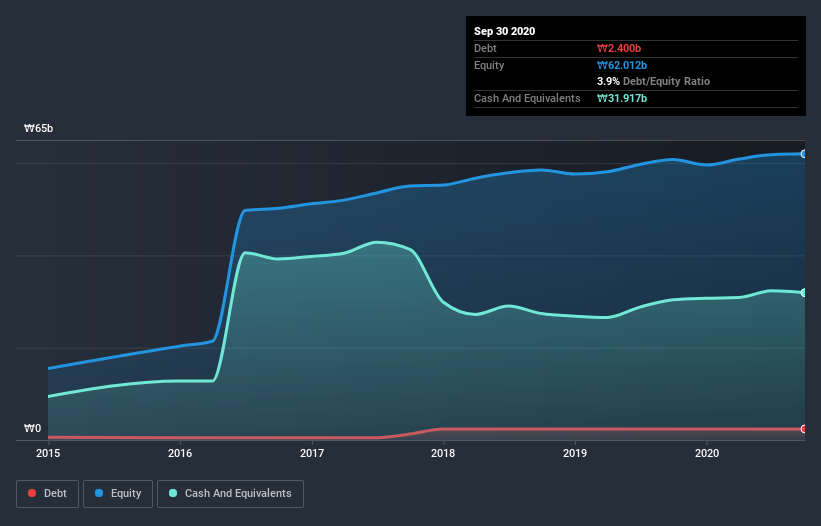Select the Equity endpoint marker at Sep 2020
This screenshot has width=821, height=526.
coord(804,154)
